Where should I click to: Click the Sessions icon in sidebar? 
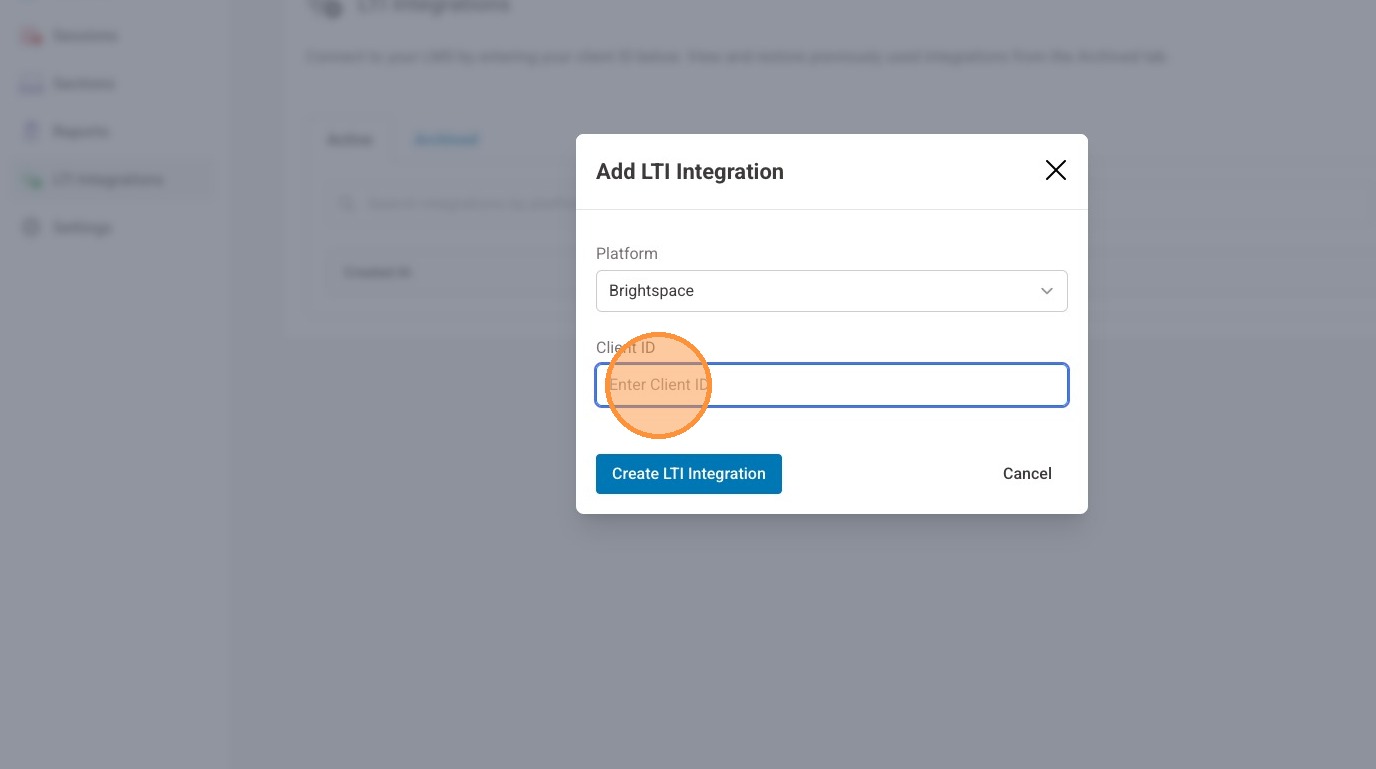tap(32, 37)
